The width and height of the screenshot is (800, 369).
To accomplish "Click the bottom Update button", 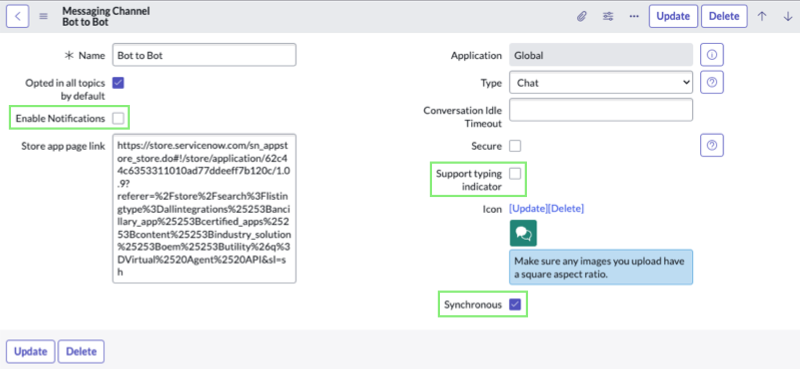I will pos(31,352).
